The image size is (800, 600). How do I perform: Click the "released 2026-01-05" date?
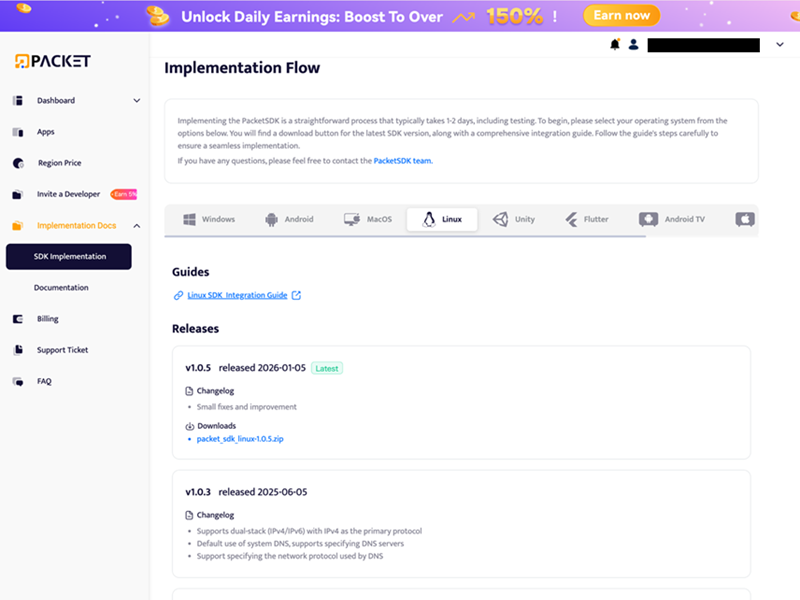coord(262,368)
